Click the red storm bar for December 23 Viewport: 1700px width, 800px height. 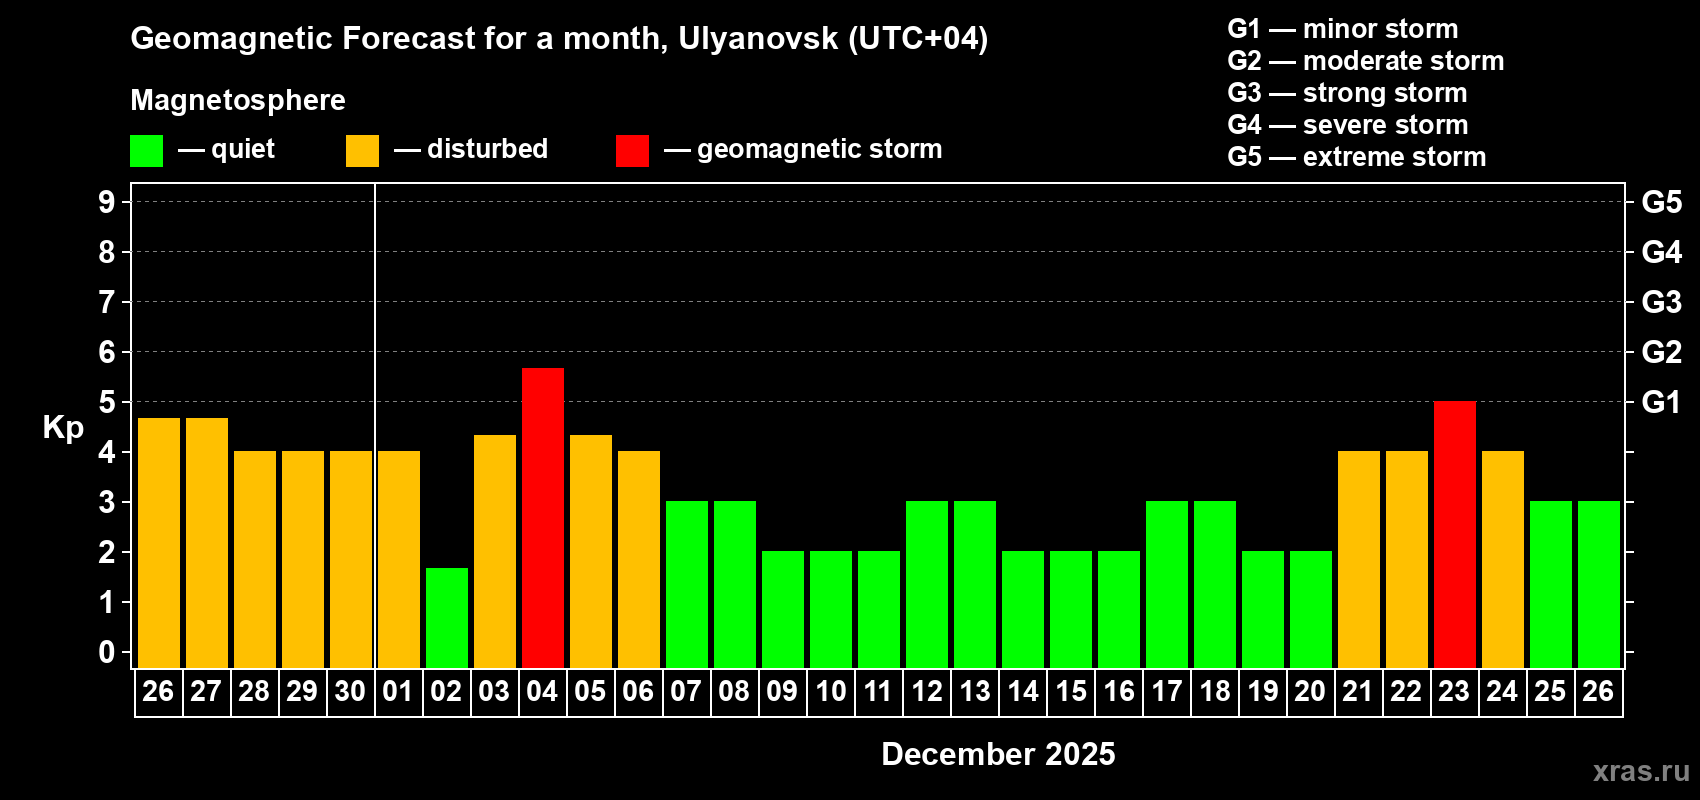pyautogui.click(x=1455, y=535)
